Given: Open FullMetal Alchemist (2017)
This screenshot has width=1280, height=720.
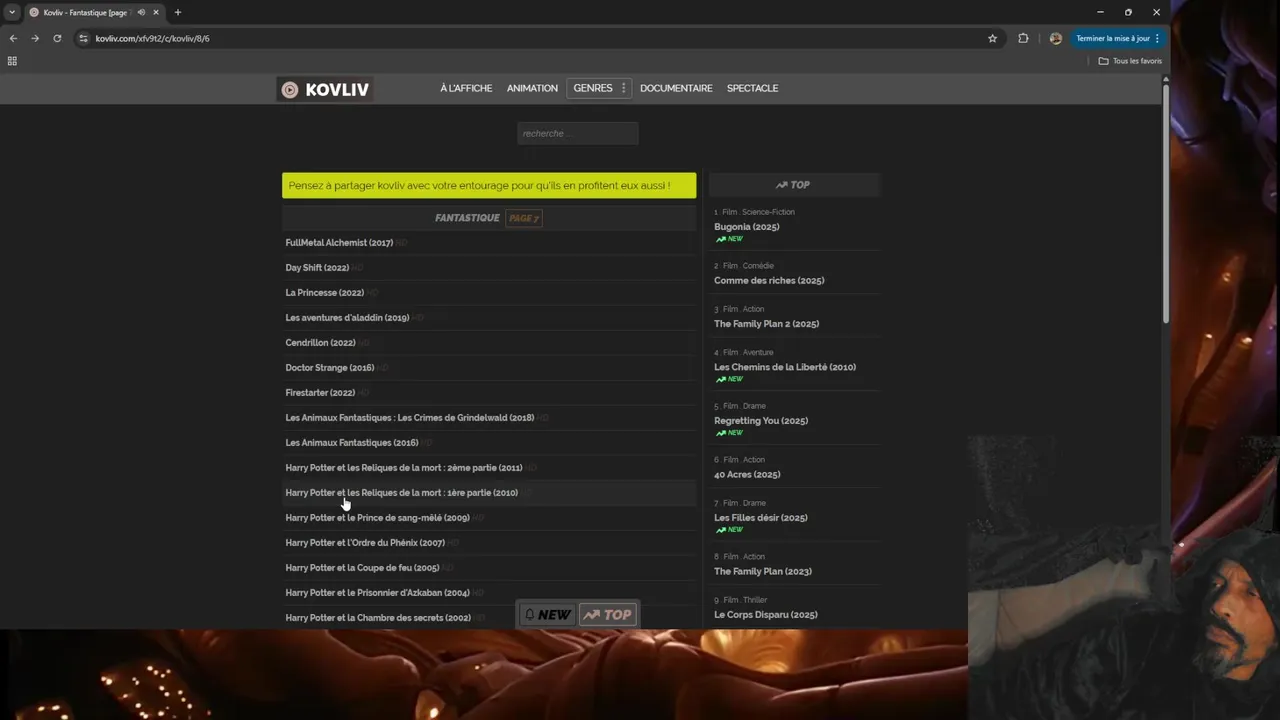Looking at the screenshot, I should [339, 243].
